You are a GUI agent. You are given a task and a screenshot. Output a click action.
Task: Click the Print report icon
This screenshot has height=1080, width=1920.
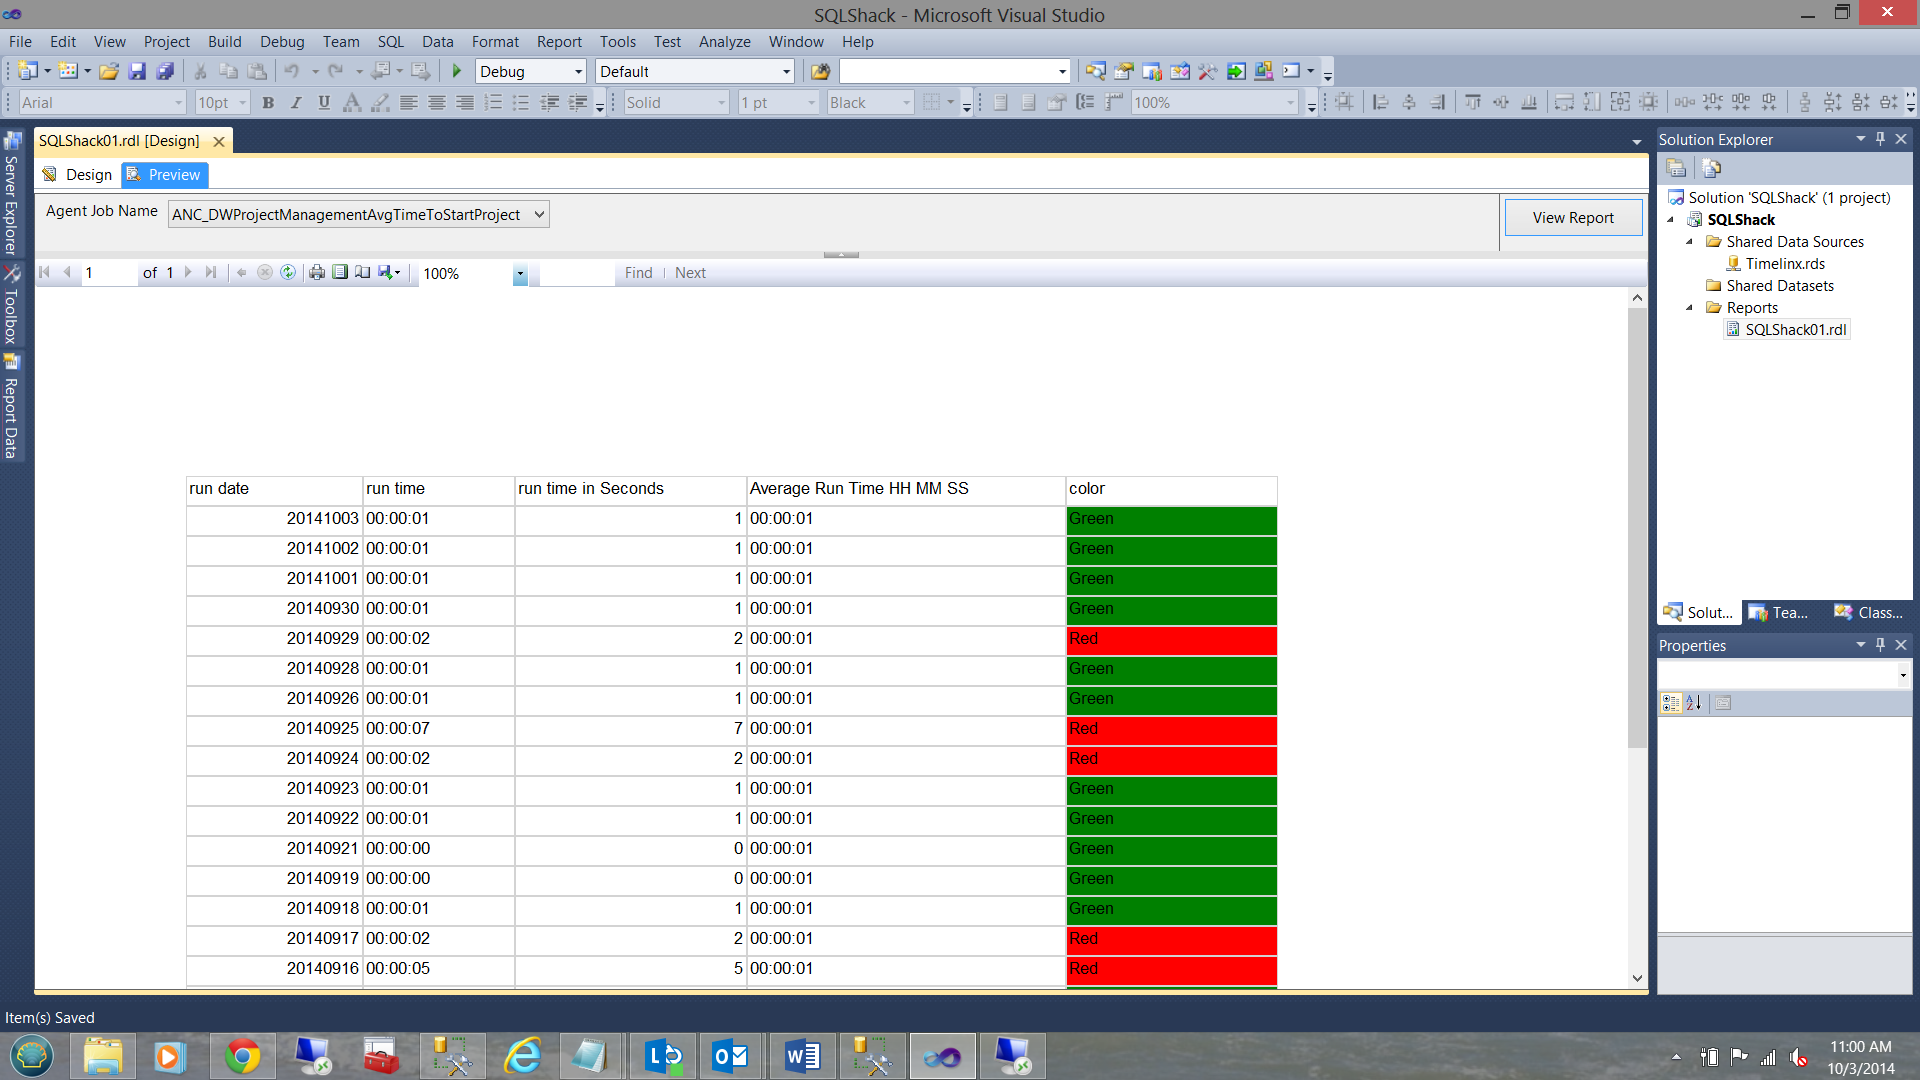[317, 272]
